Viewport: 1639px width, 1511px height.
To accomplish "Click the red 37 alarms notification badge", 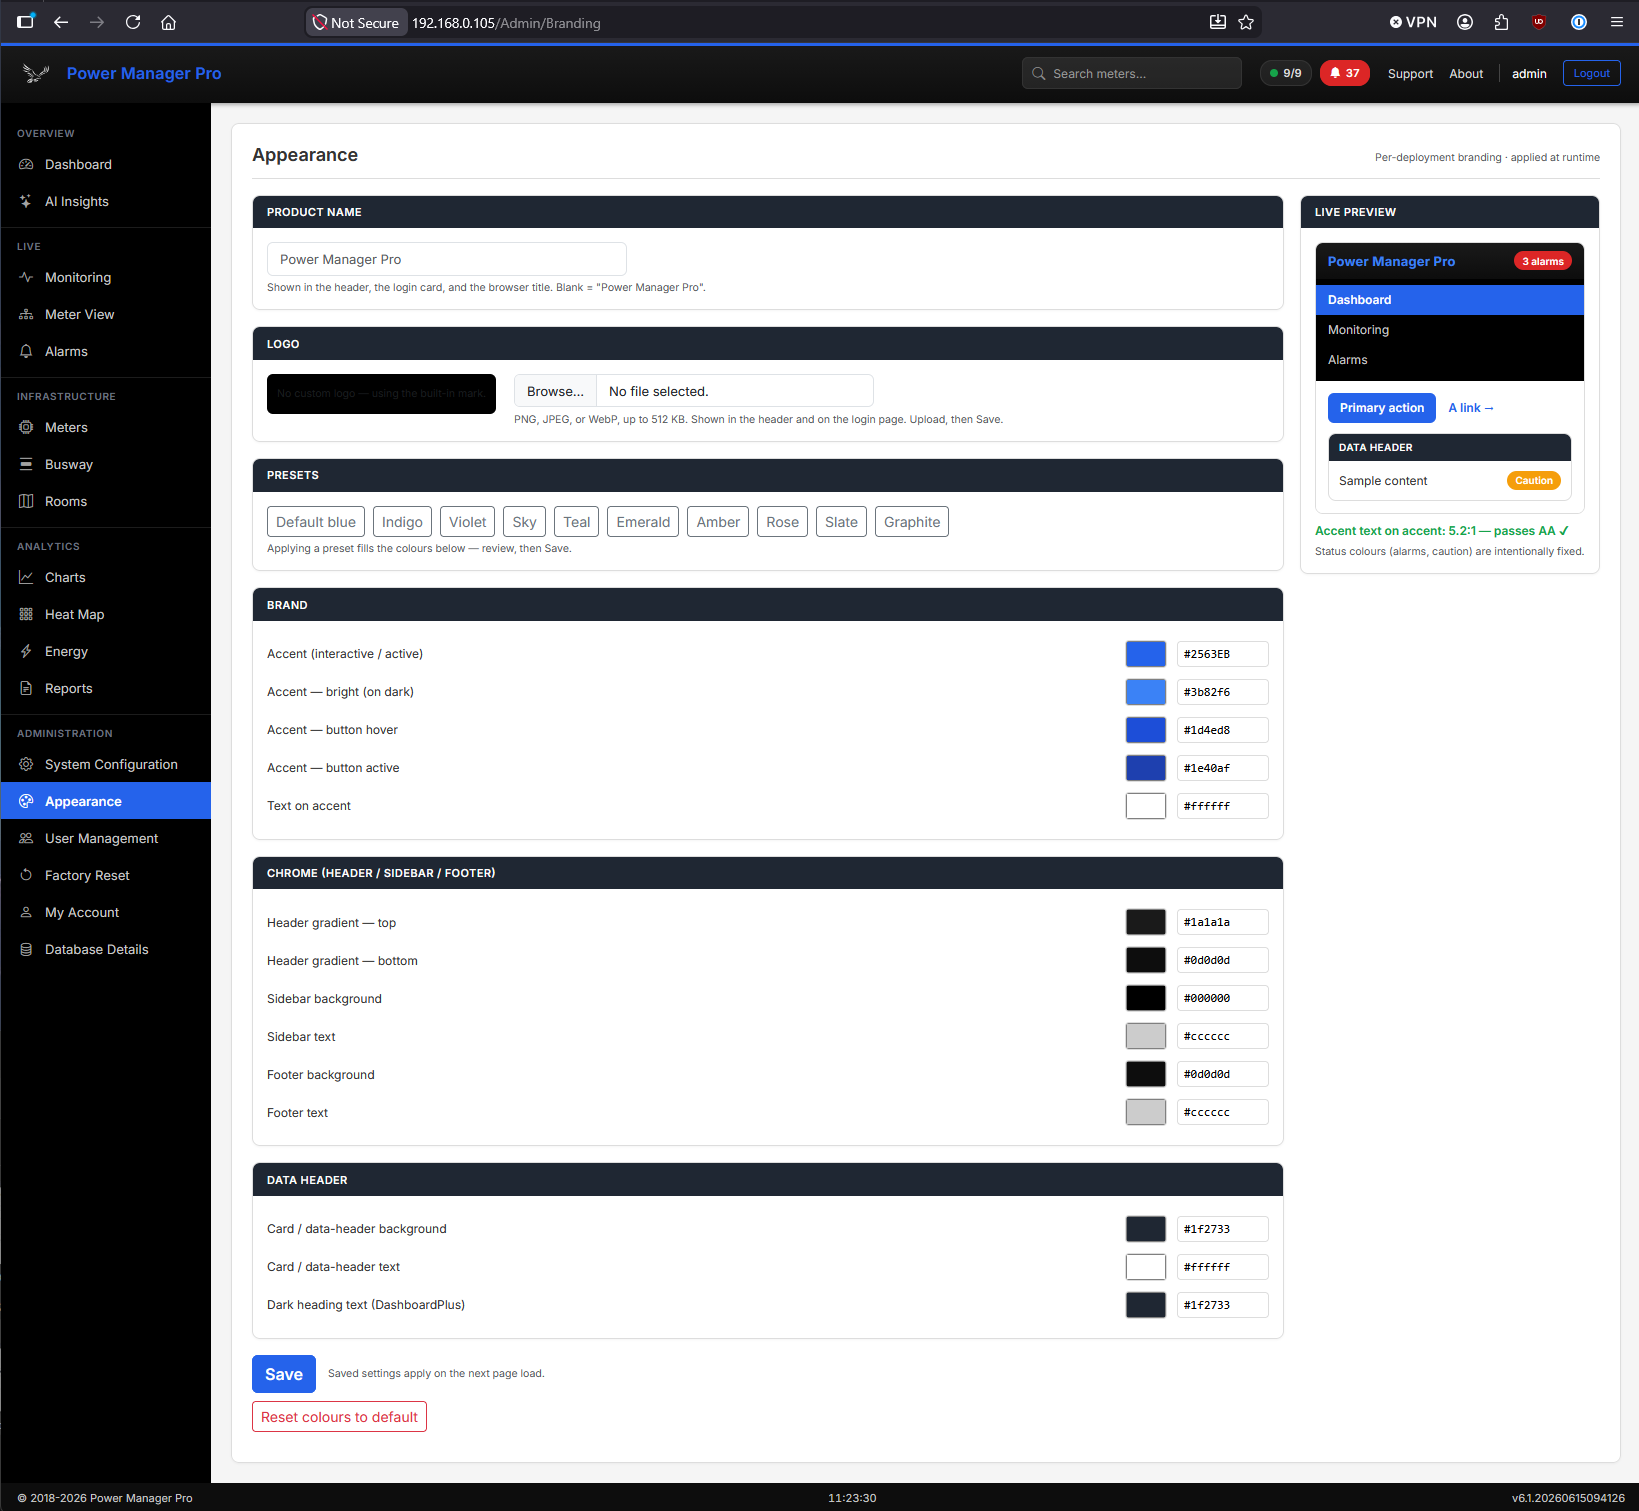I will (1344, 73).
